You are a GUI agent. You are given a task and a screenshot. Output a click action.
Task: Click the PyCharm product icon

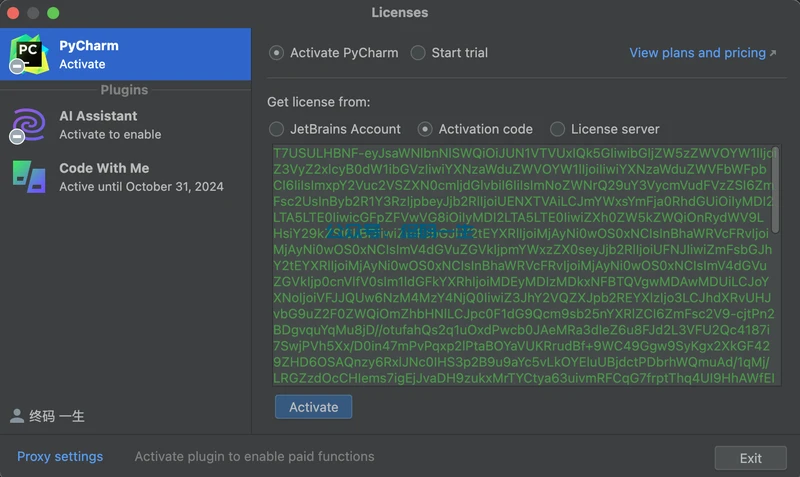(x=30, y=54)
